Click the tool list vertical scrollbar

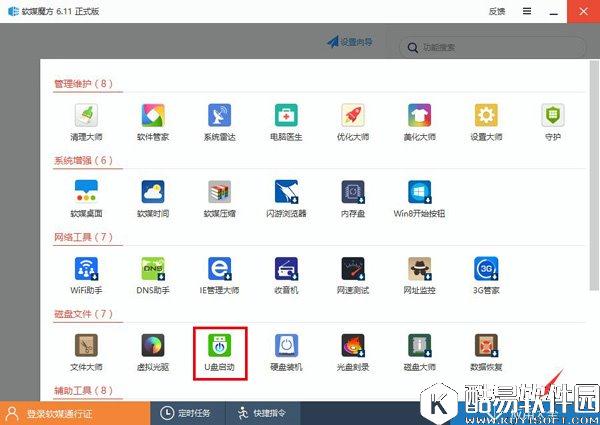(594, 175)
